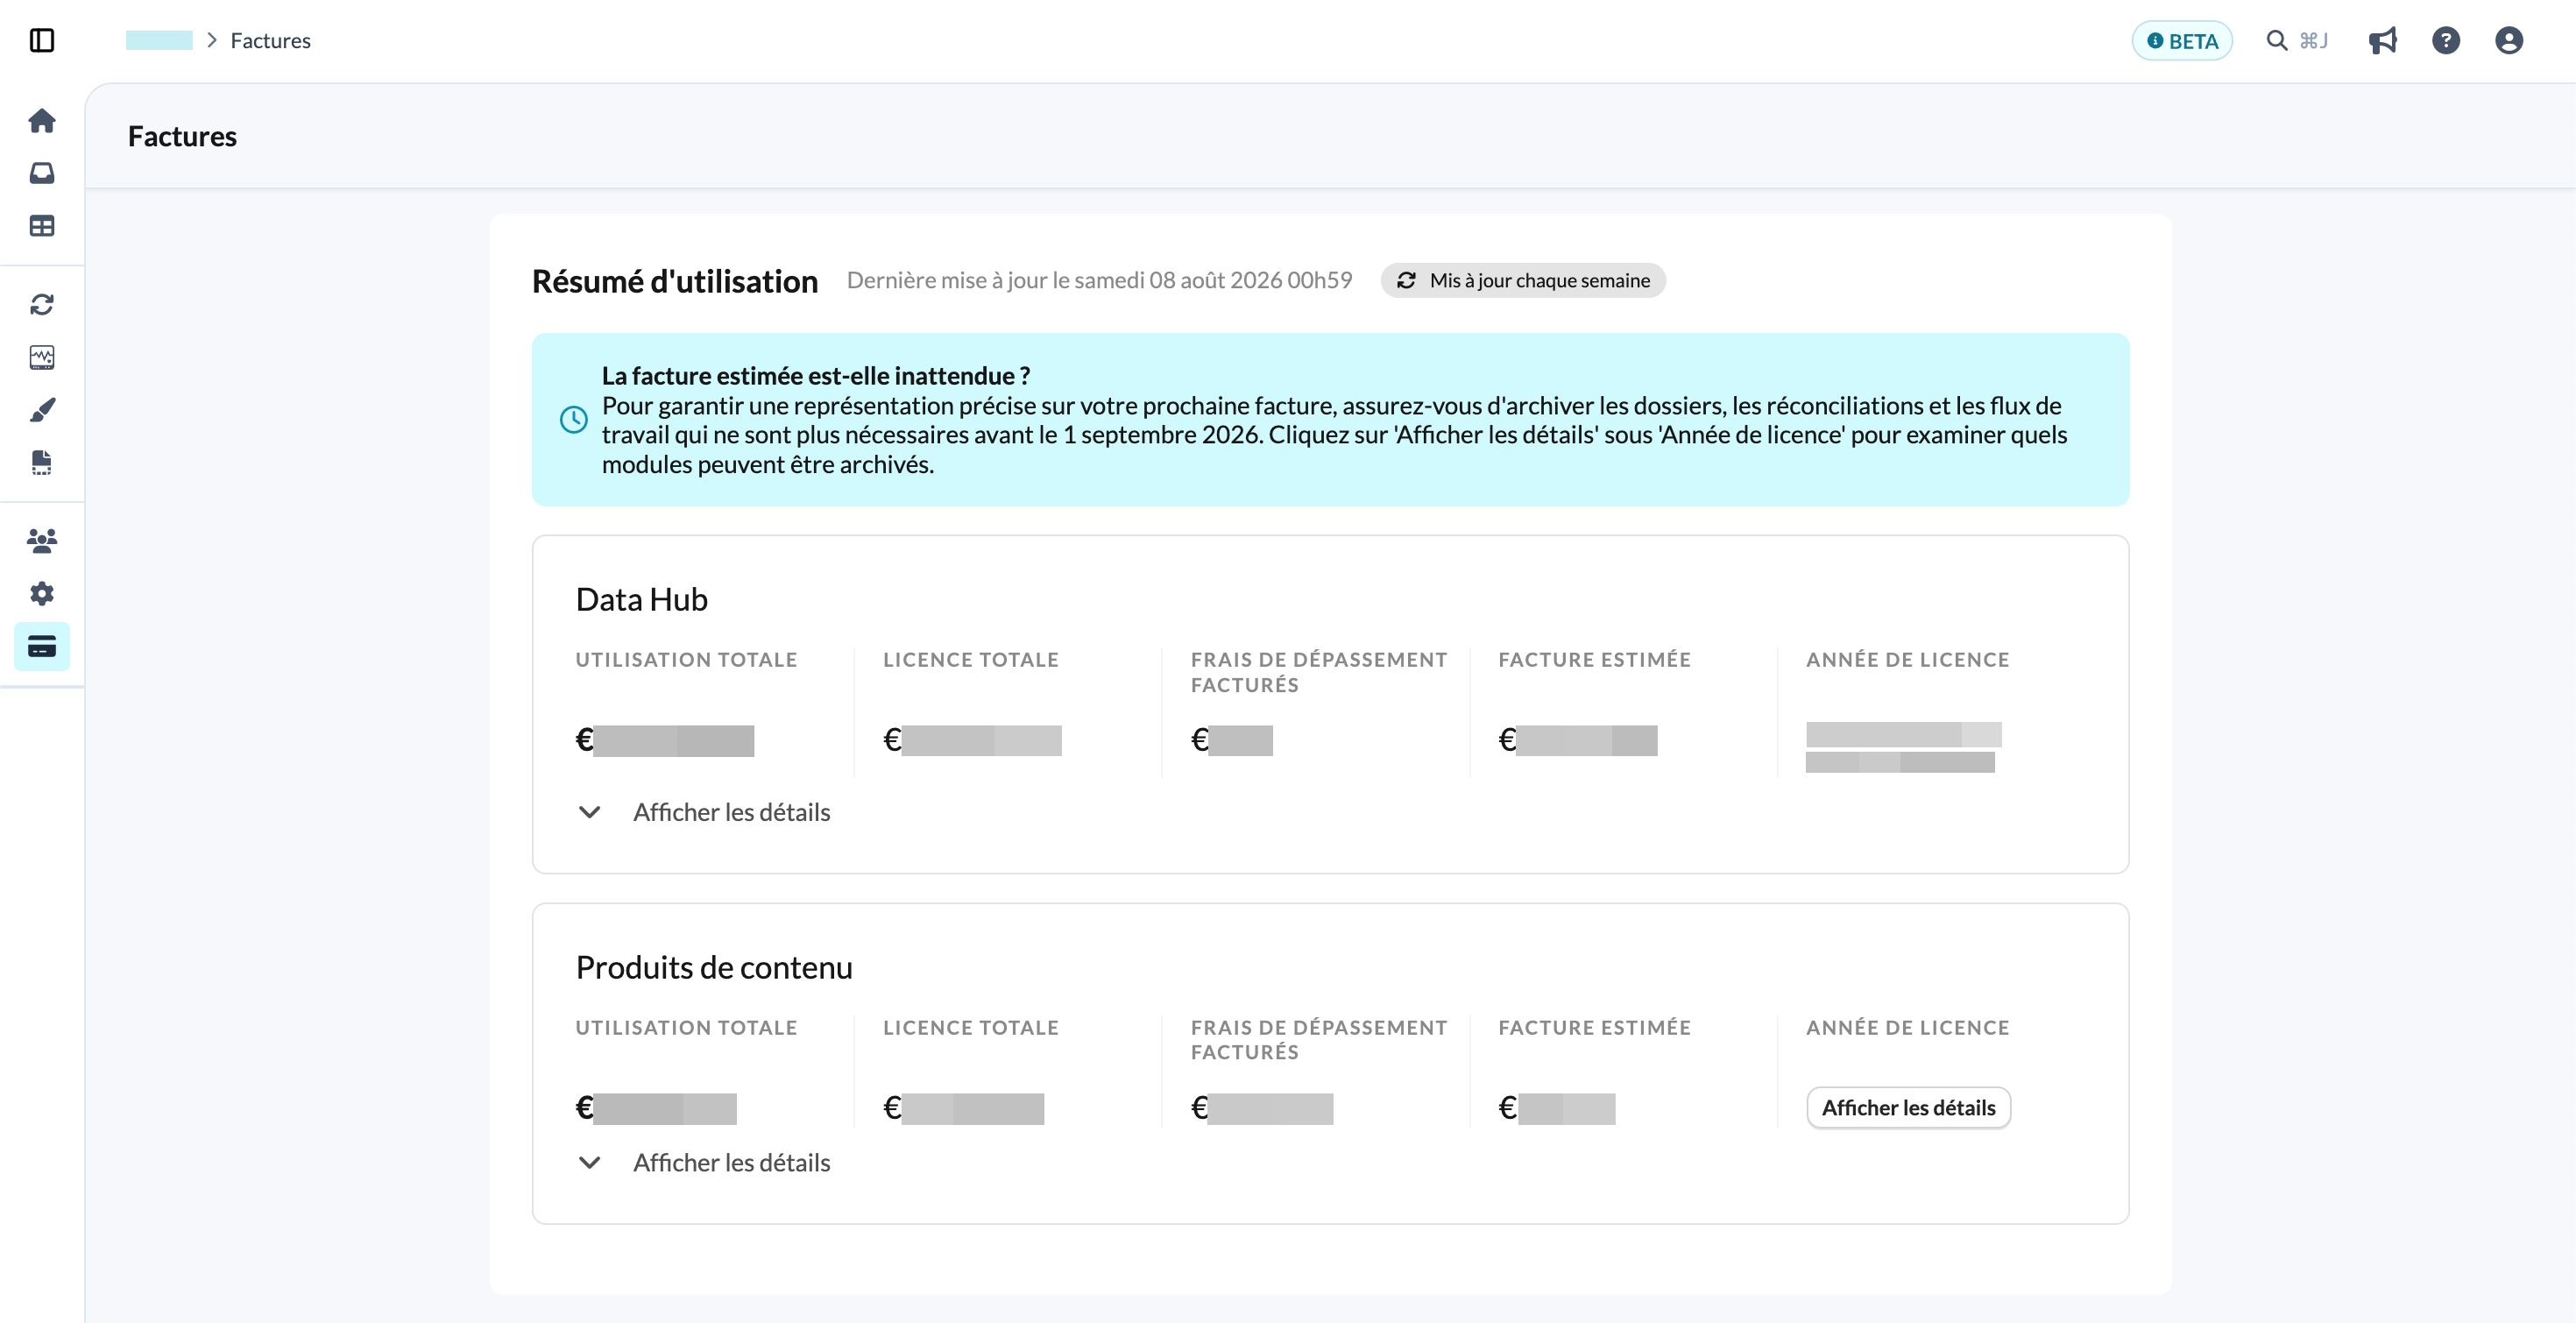Click 'La facture estimée est-elle inattendue ?' heading
The image size is (2576, 1323).
point(816,376)
